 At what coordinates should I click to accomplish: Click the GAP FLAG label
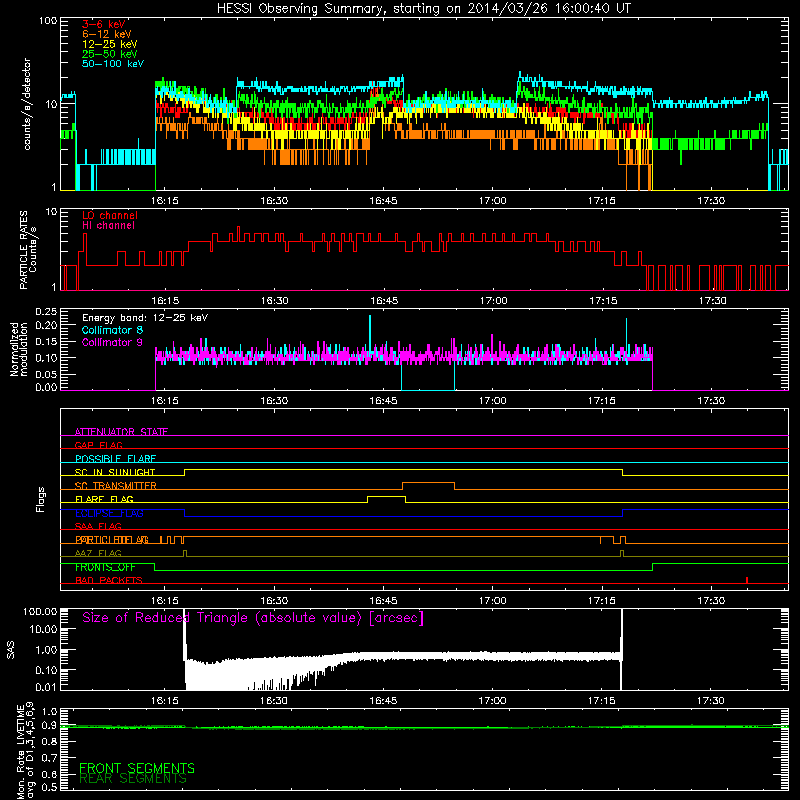point(98,445)
